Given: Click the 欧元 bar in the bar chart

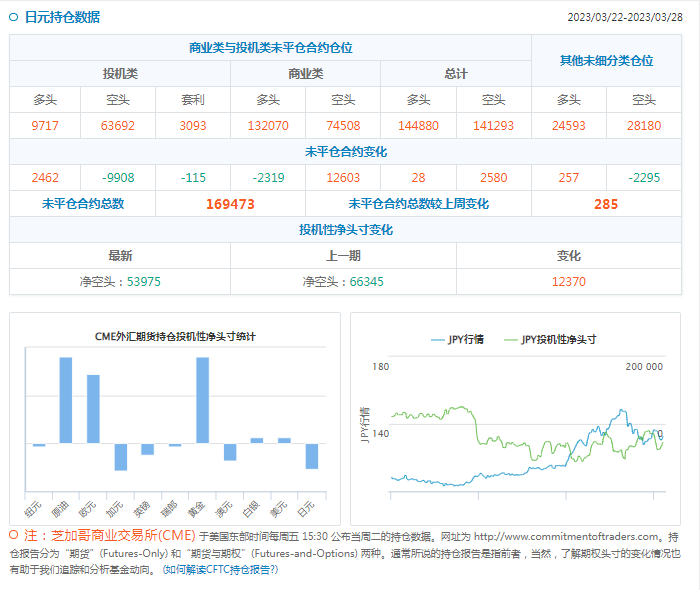Looking at the screenshot, I should coord(93,409).
